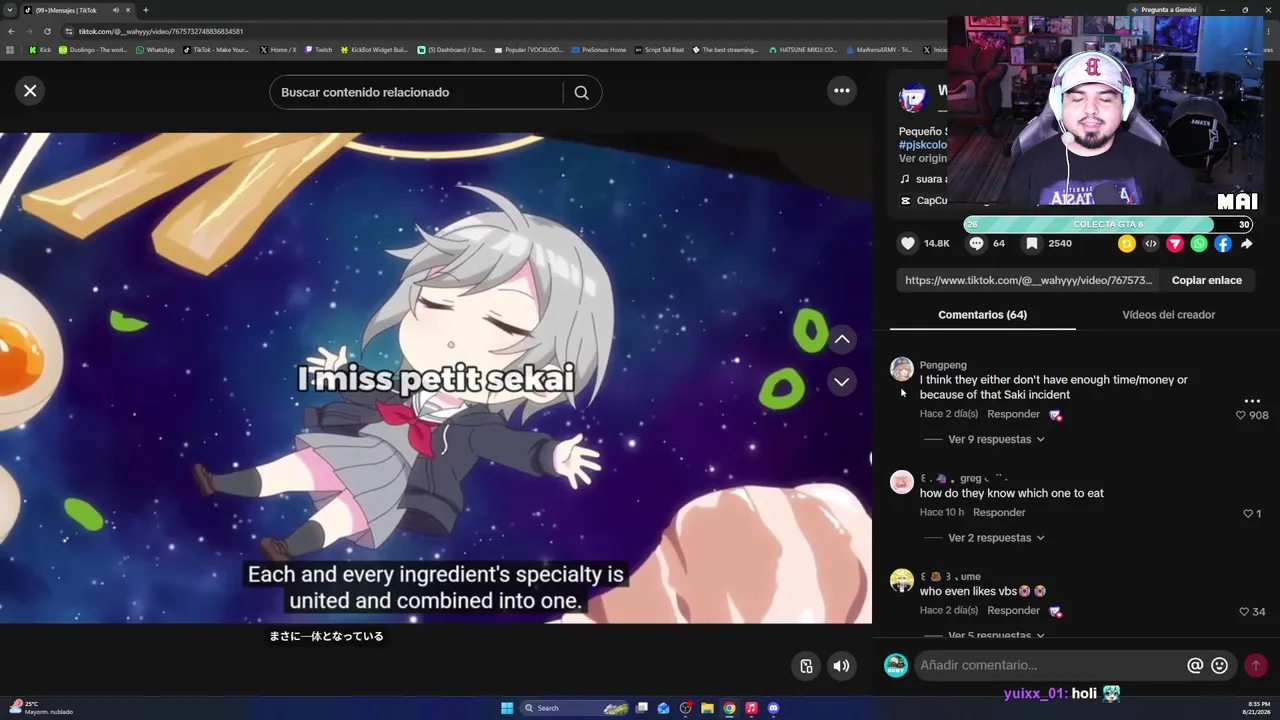Viewport: 1280px width, 720px height.
Task: Click Responder on greg's comment
Action: pos(999,512)
